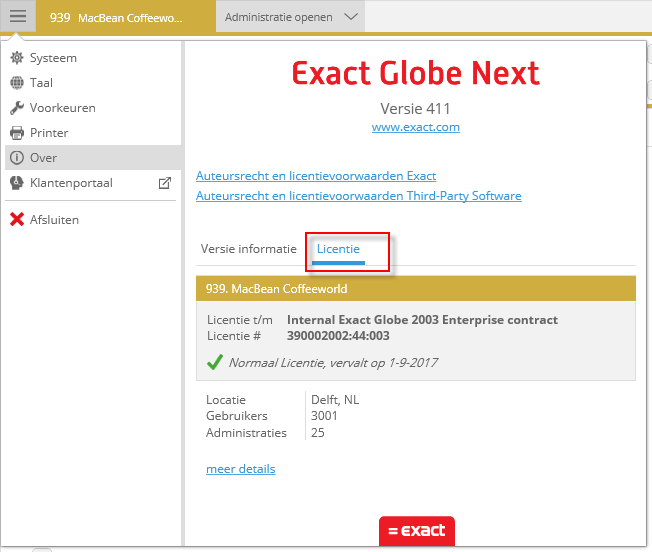The width and height of the screenshot is (652, 552).
Task: Click the license number 390002002:44:003
Action: 338,336
